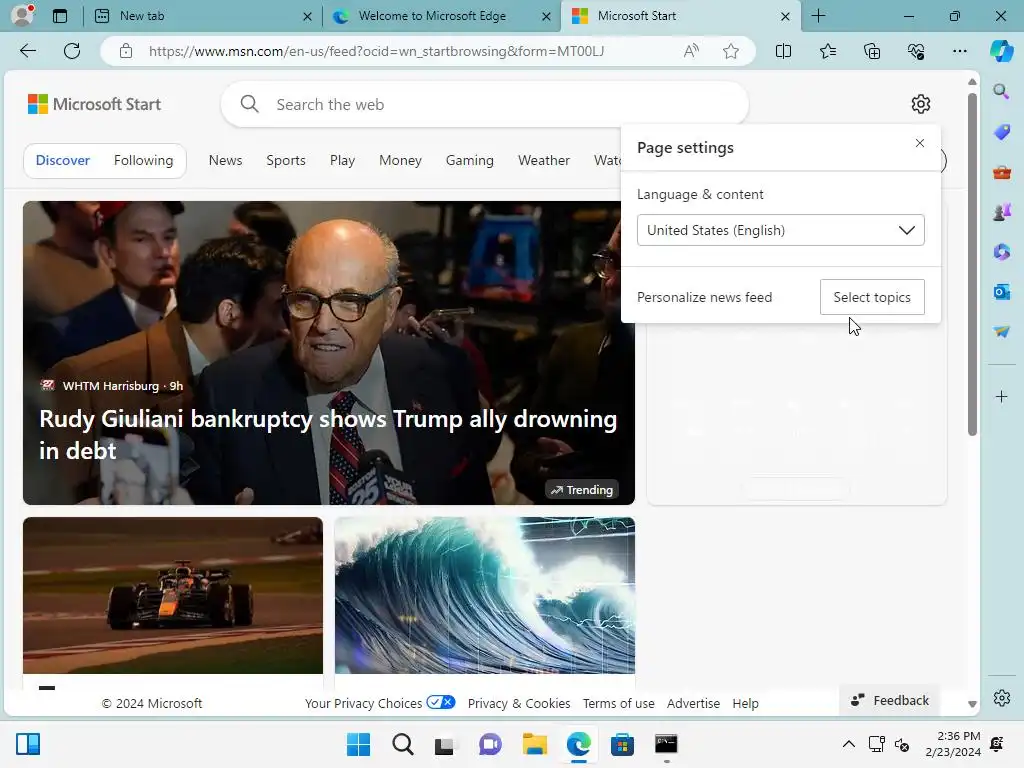The width and height of the screenshot is (1024, 768).
Task: Open the tab actions menu icon
Action: 60,16
